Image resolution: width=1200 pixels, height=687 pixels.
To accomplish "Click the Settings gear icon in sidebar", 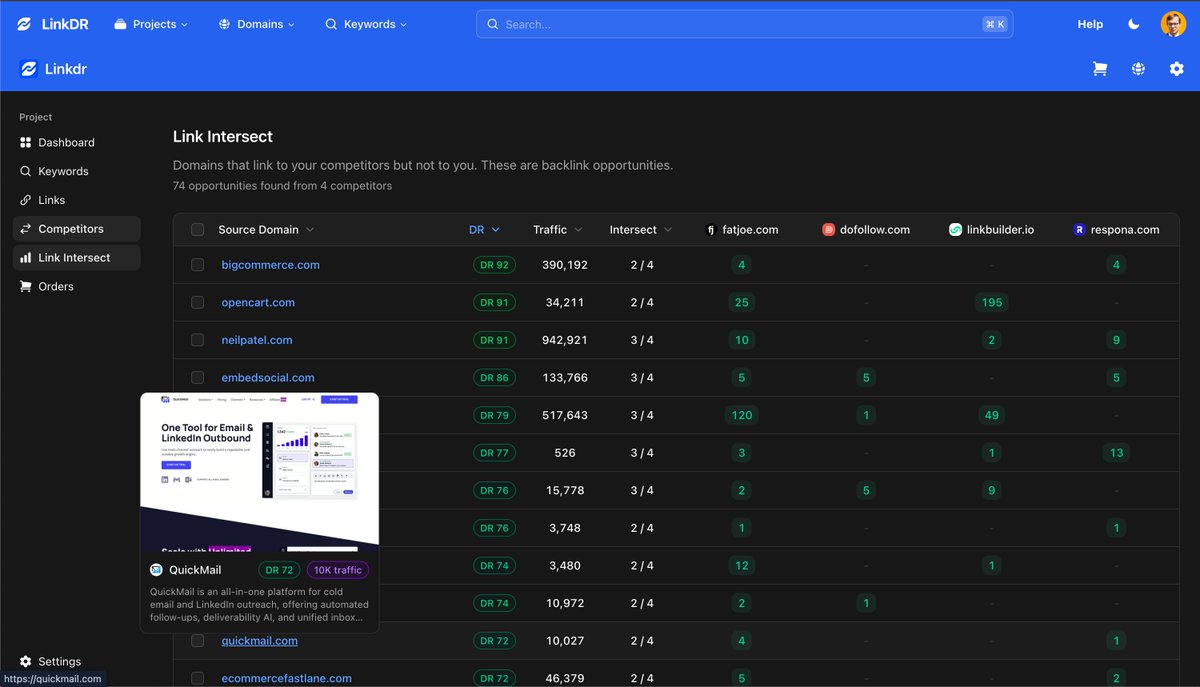I will pos(26,662).
